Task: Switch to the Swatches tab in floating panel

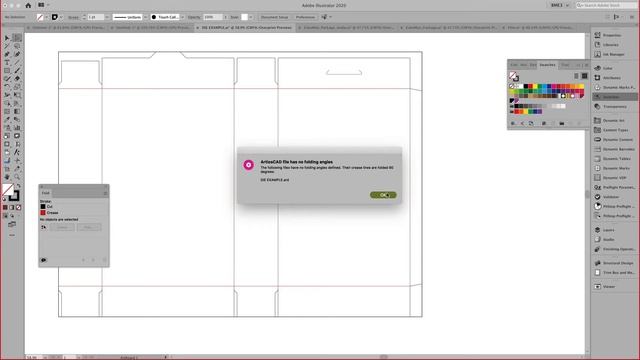Action: click(547, 65)
